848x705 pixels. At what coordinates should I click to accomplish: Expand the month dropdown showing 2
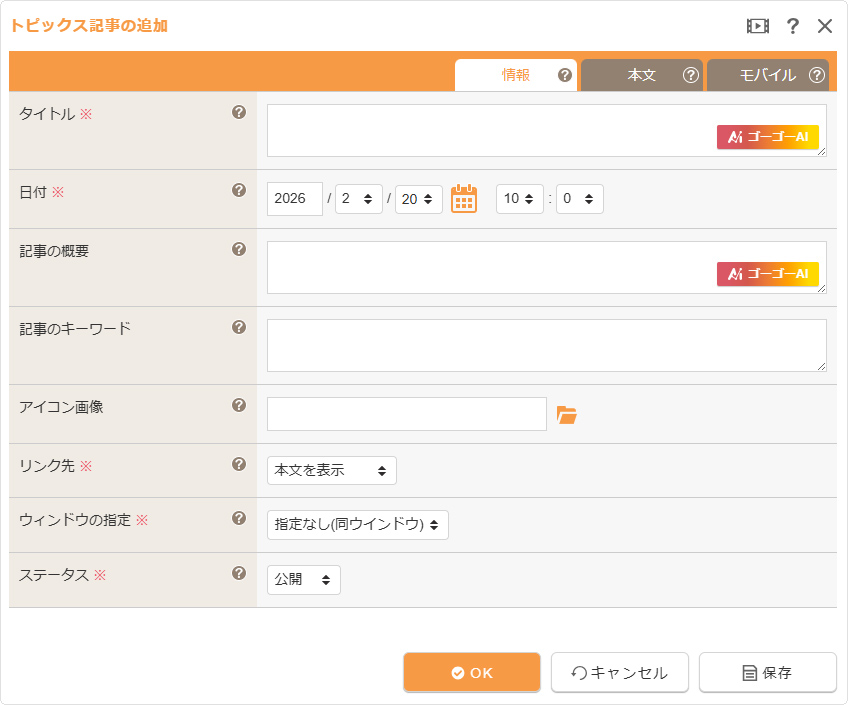(358, 199)
